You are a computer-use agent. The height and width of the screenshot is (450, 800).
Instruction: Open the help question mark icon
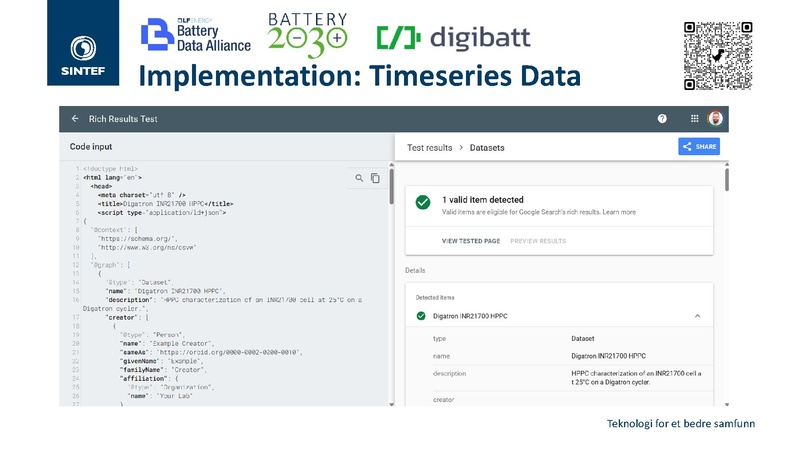662,119
